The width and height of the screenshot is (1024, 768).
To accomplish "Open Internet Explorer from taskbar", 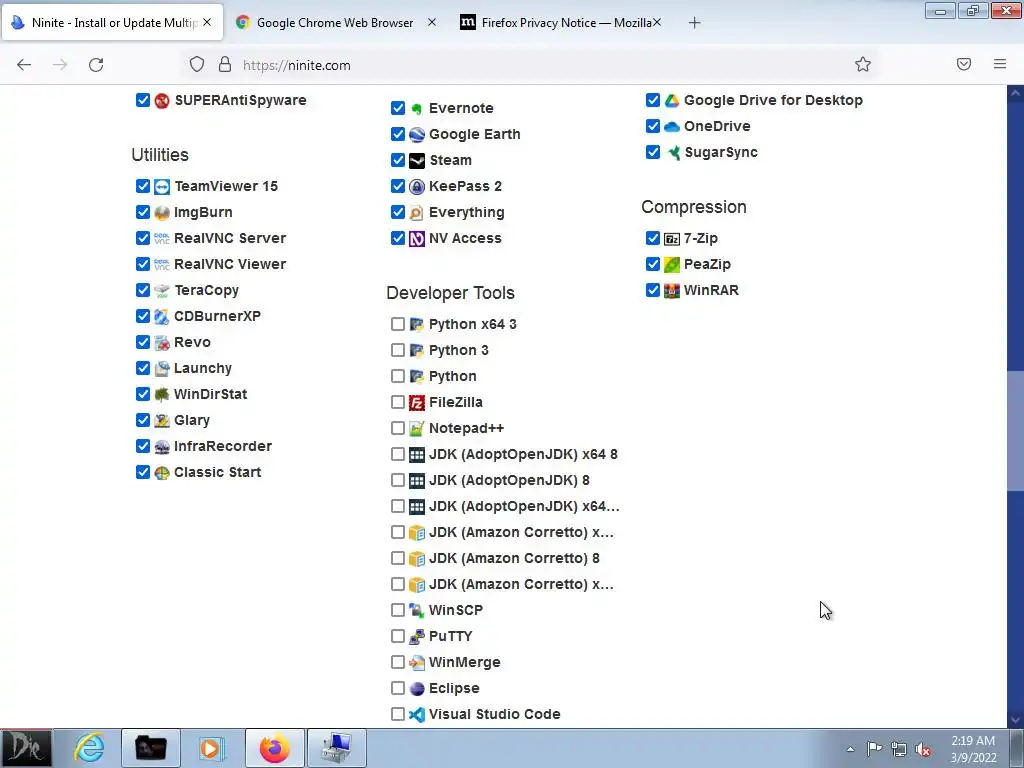I will click(x=89, y=748).
